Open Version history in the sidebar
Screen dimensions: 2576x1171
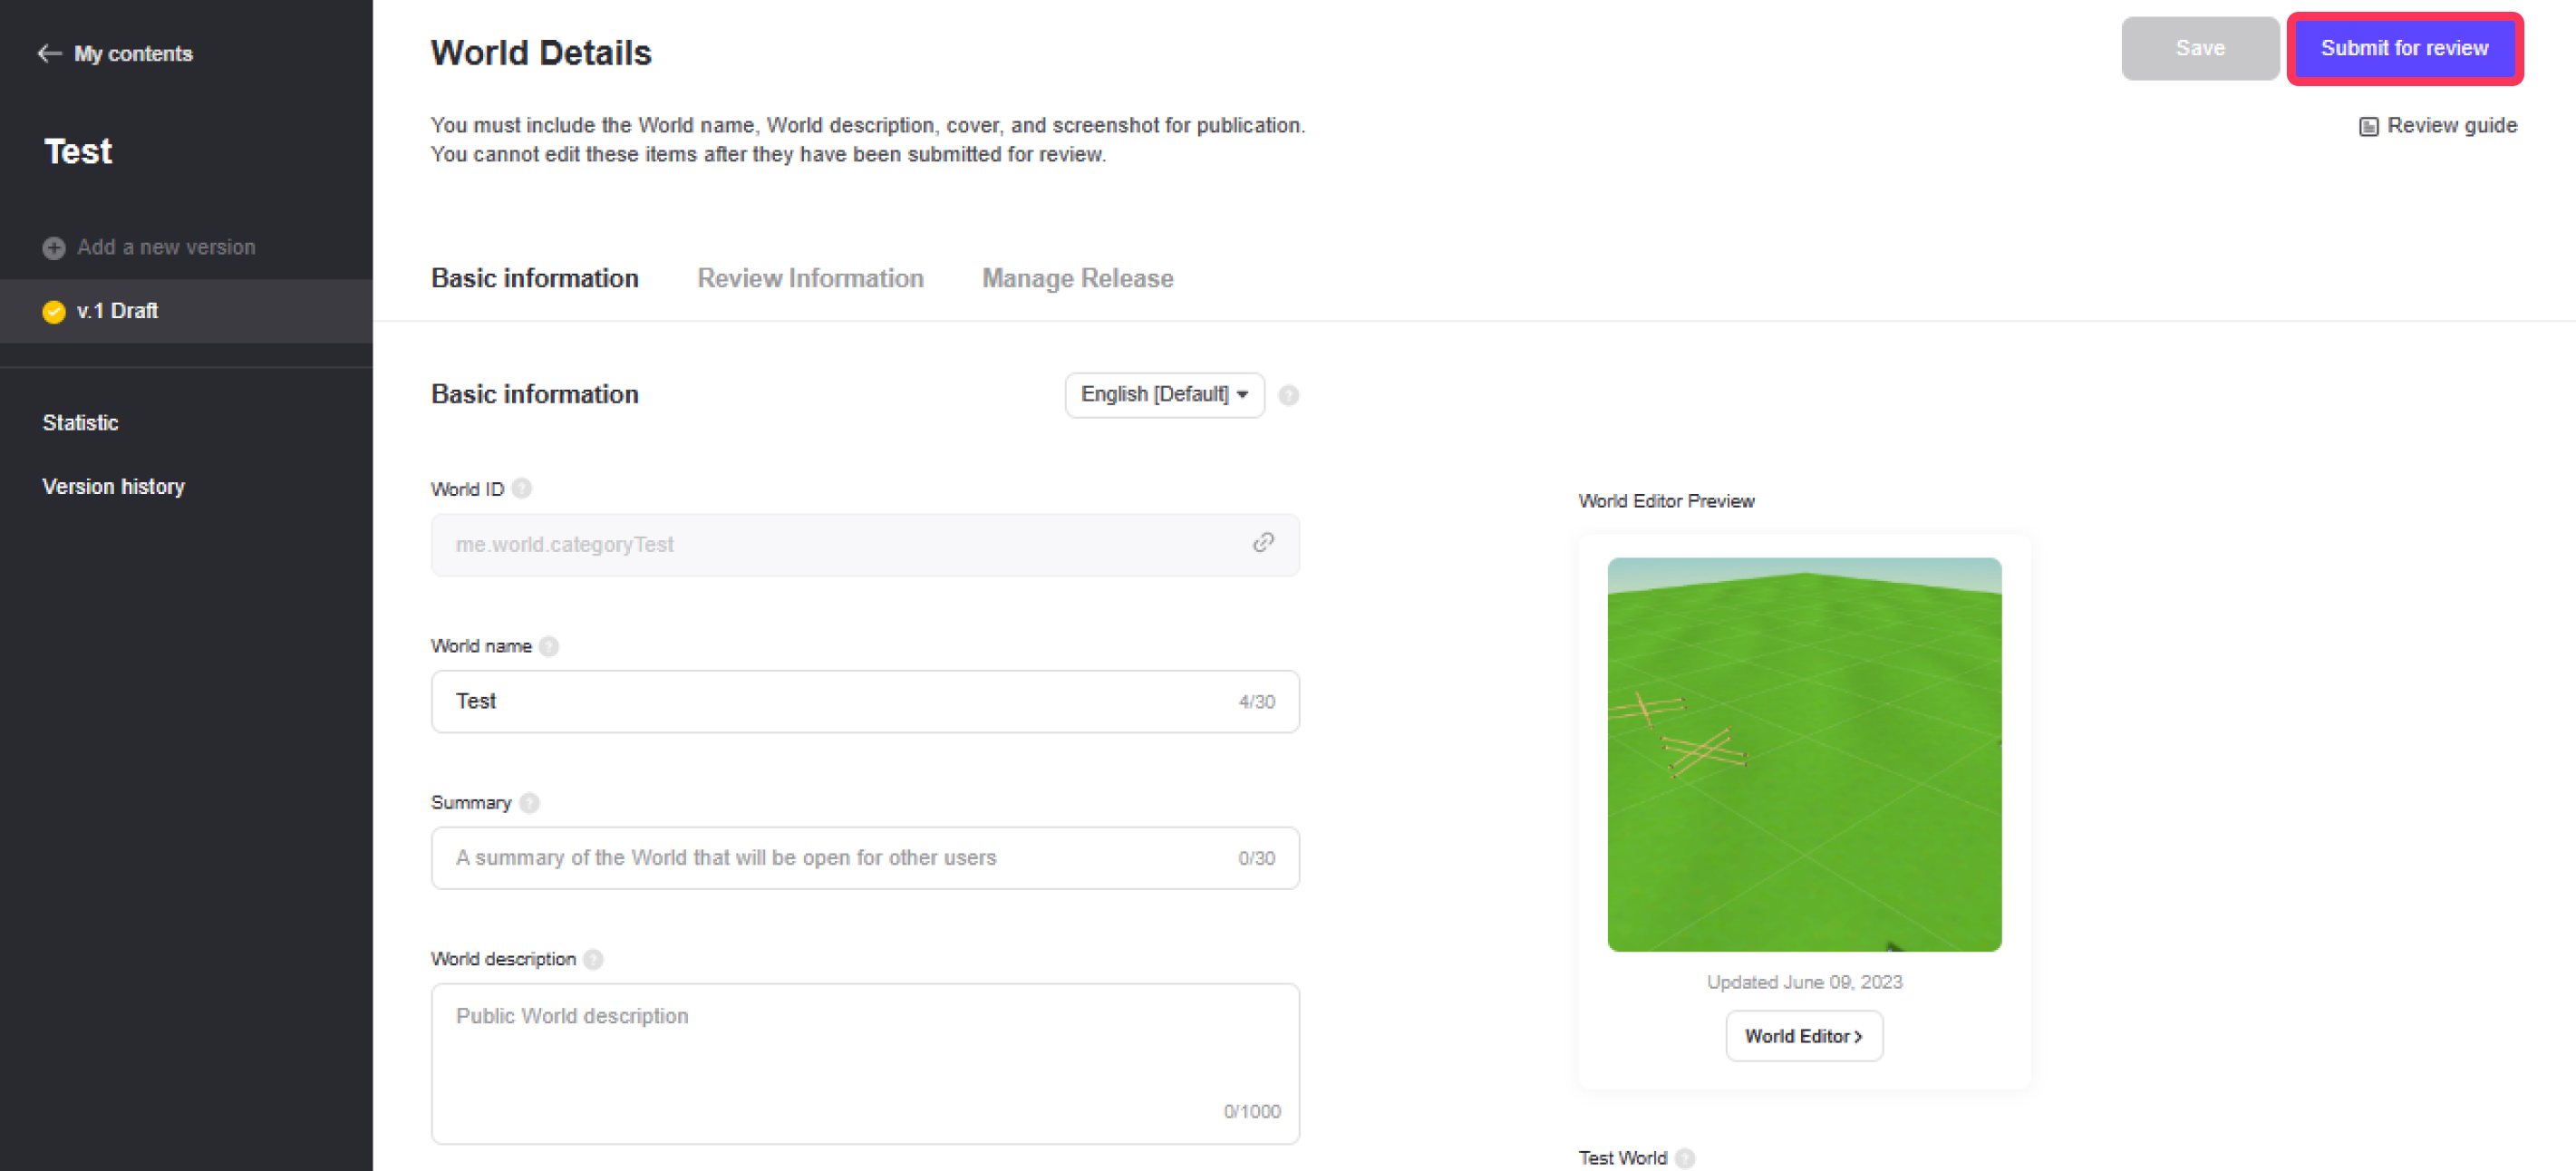pos(113,487)
